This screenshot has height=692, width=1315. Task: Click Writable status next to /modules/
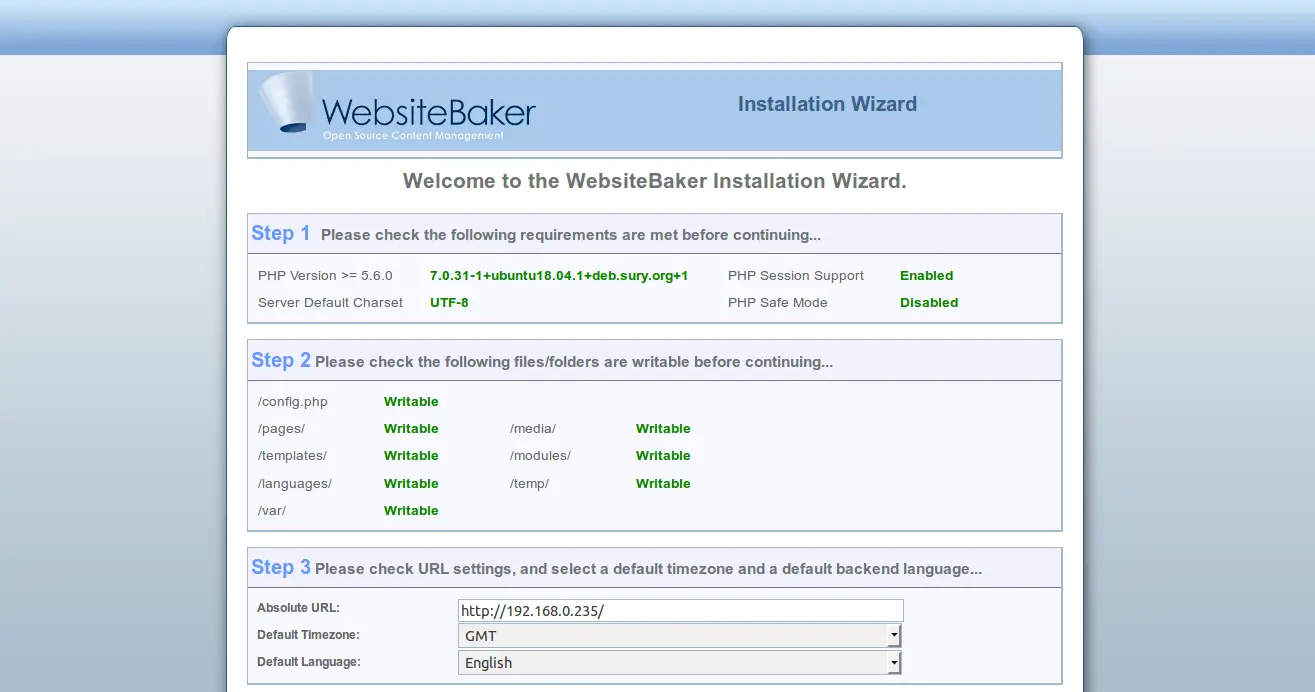coord(663,456)
